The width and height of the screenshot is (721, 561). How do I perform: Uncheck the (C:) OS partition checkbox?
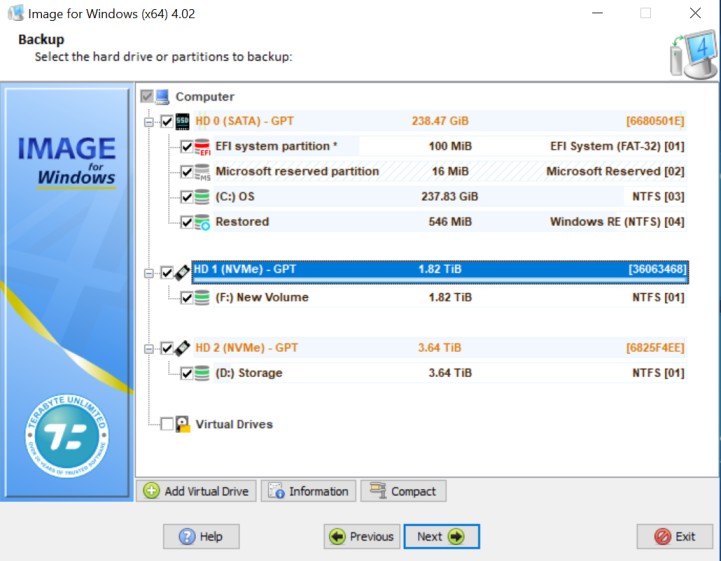186,197
